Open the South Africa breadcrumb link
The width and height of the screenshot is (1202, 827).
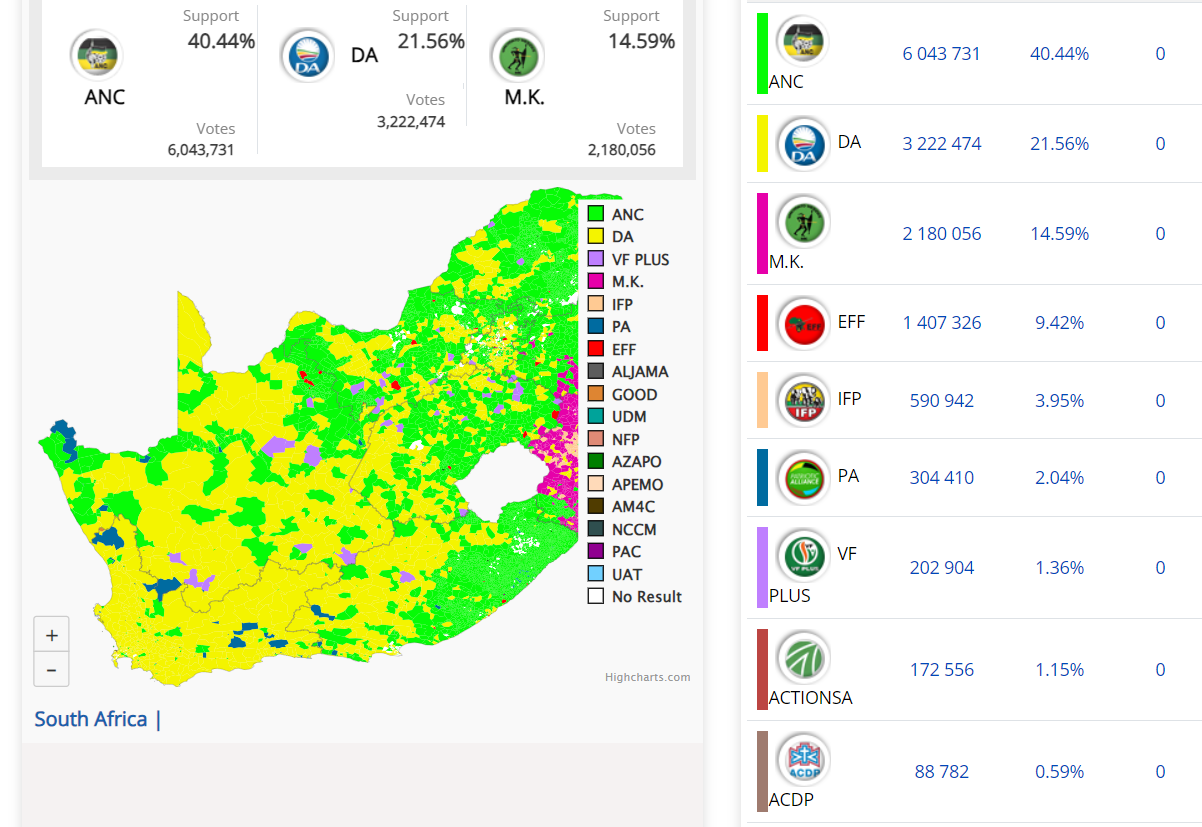[x=90, y=719]
